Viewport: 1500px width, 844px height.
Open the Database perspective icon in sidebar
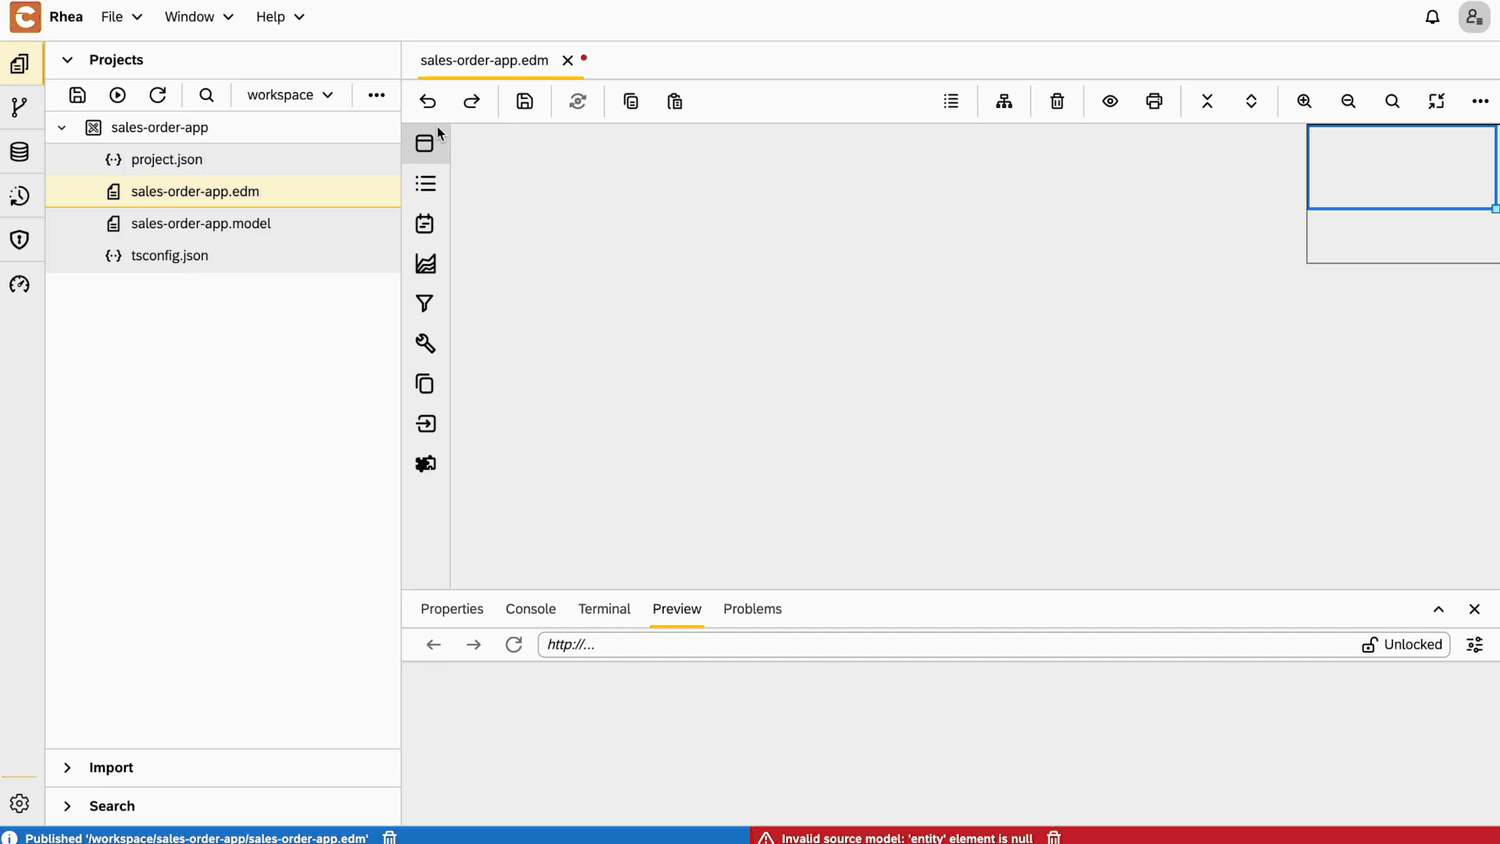tap(19, 152)
